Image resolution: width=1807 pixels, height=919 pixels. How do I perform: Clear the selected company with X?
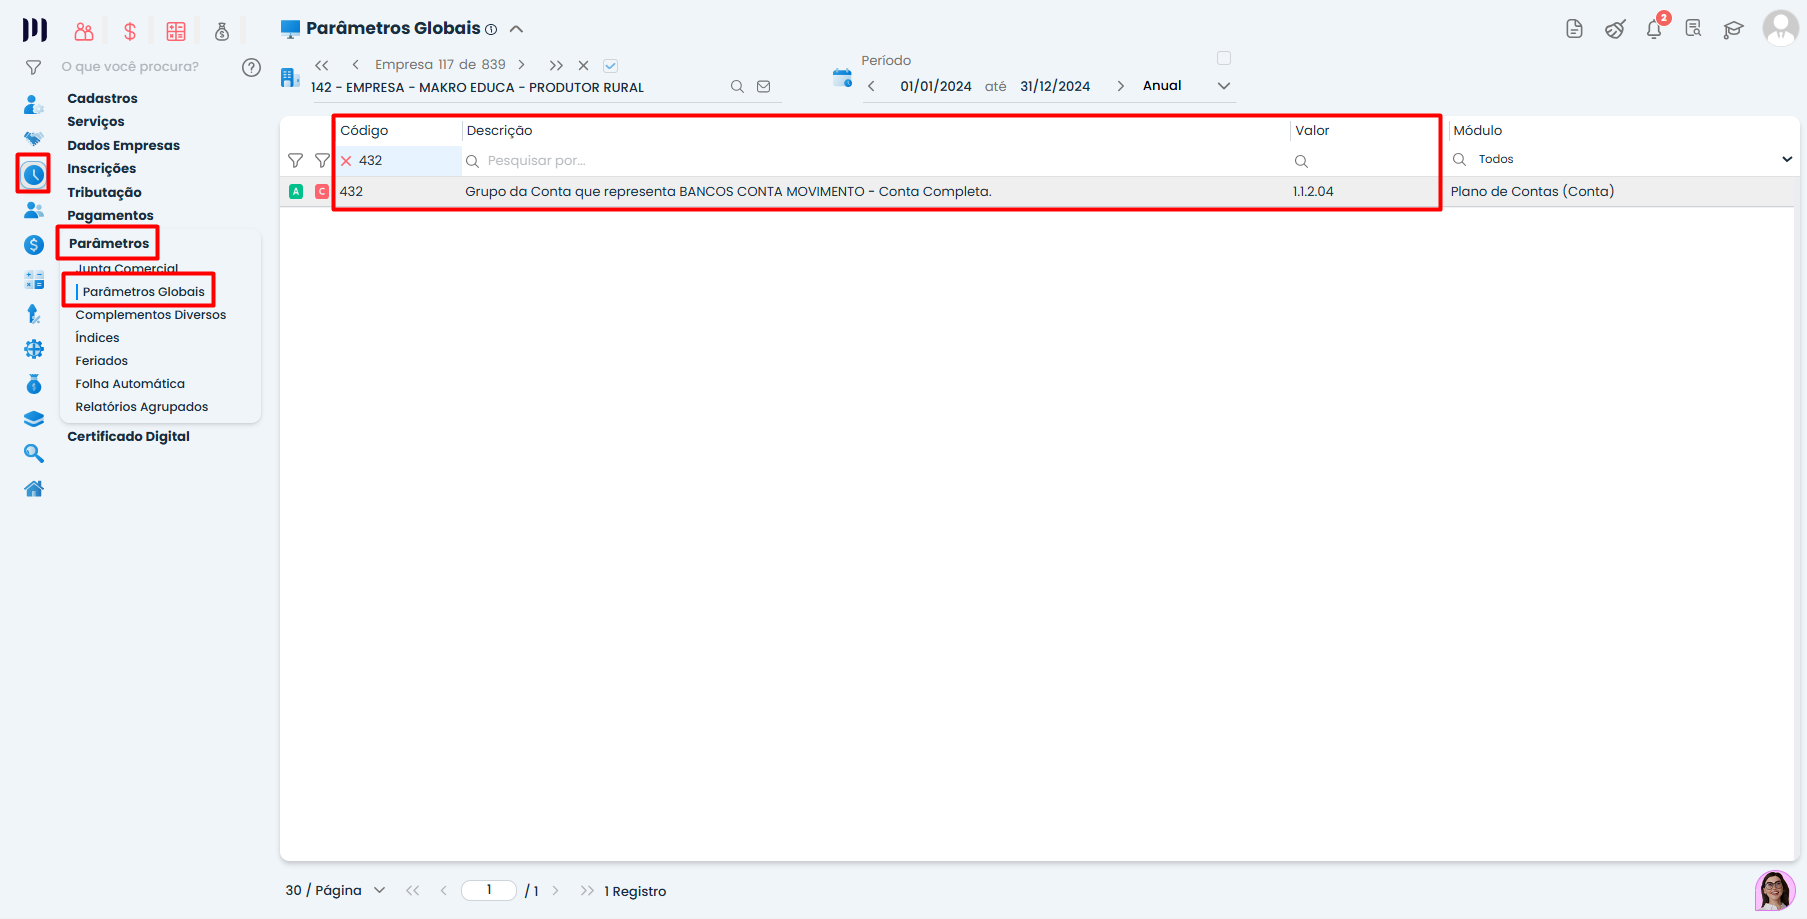(x=583, y=65)
